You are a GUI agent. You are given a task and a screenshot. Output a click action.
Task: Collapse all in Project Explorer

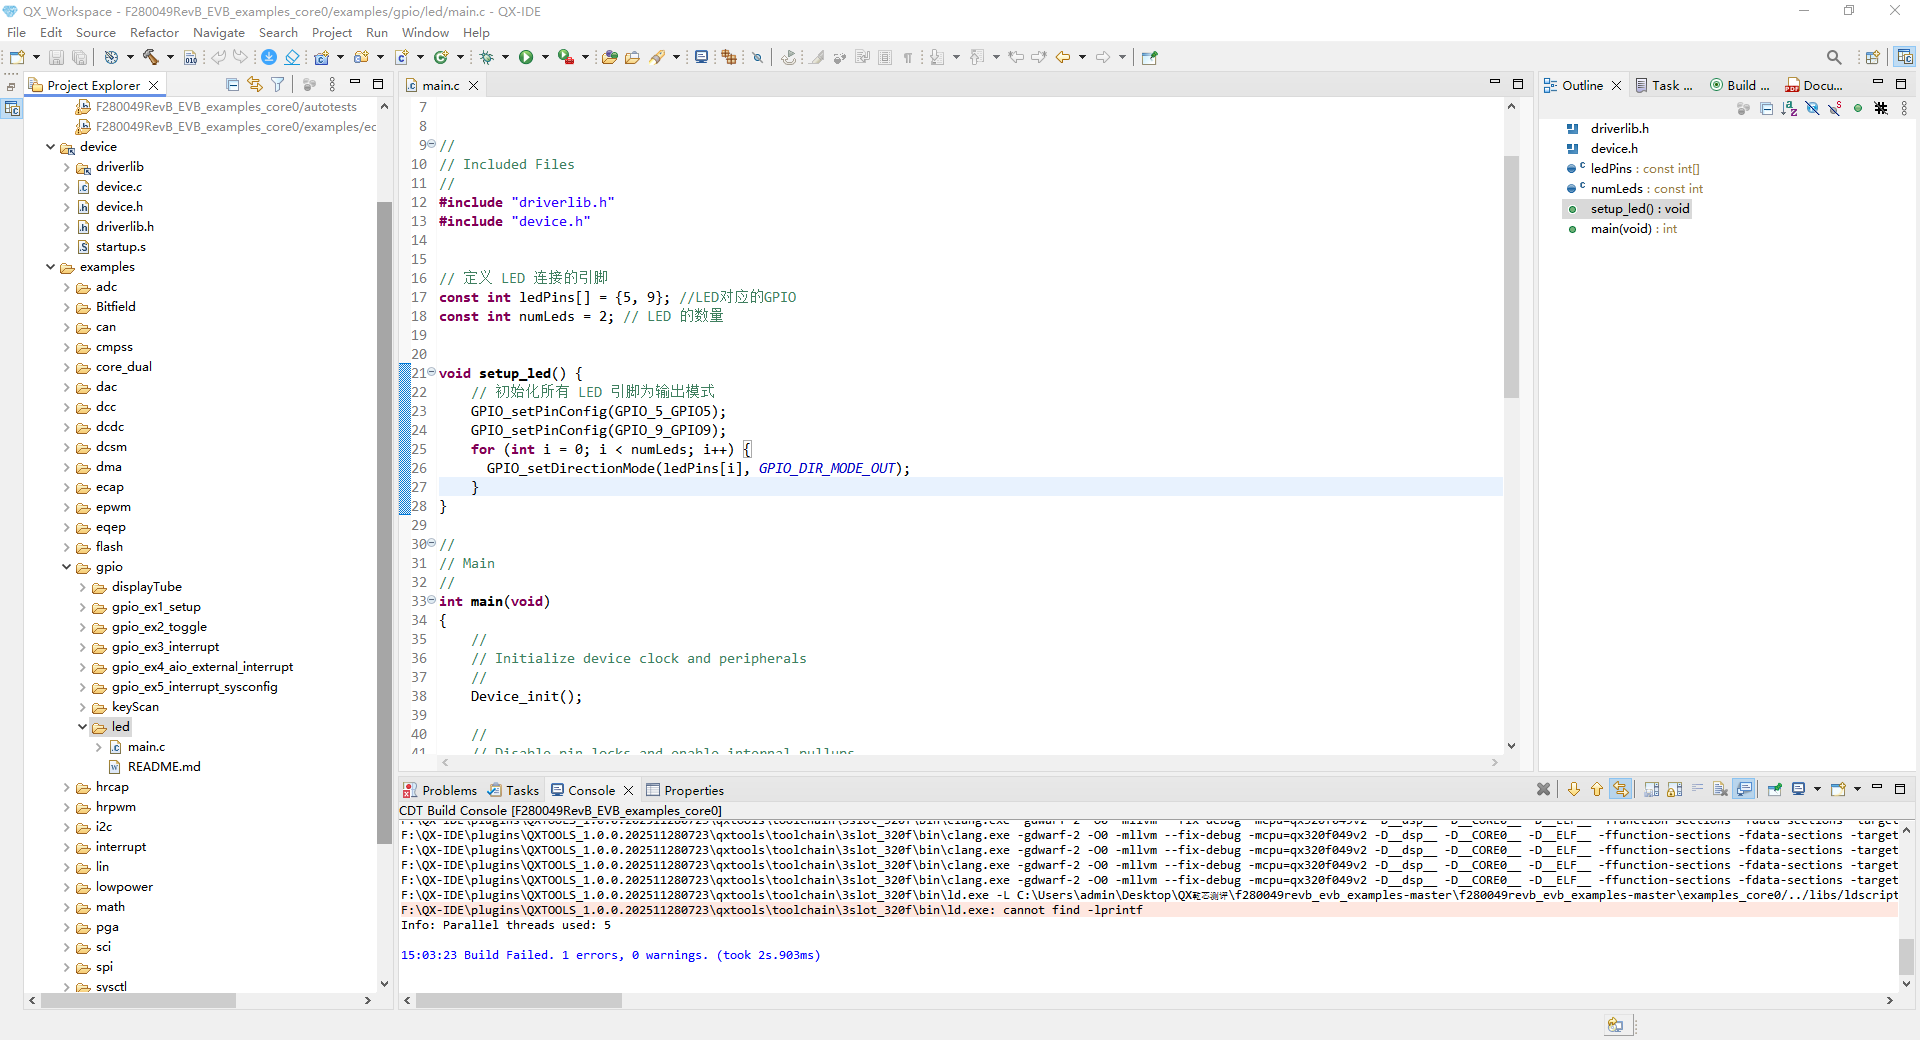click(232, 85)
